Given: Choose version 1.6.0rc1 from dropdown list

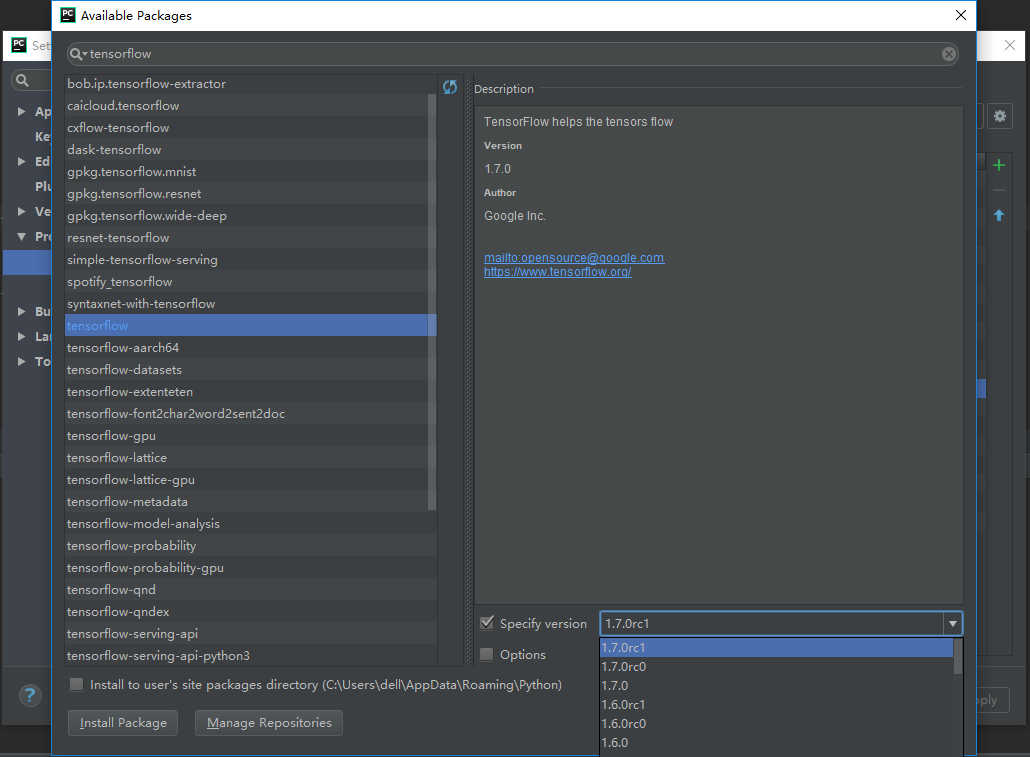Looking at the screenshot, I should [776, 704].
